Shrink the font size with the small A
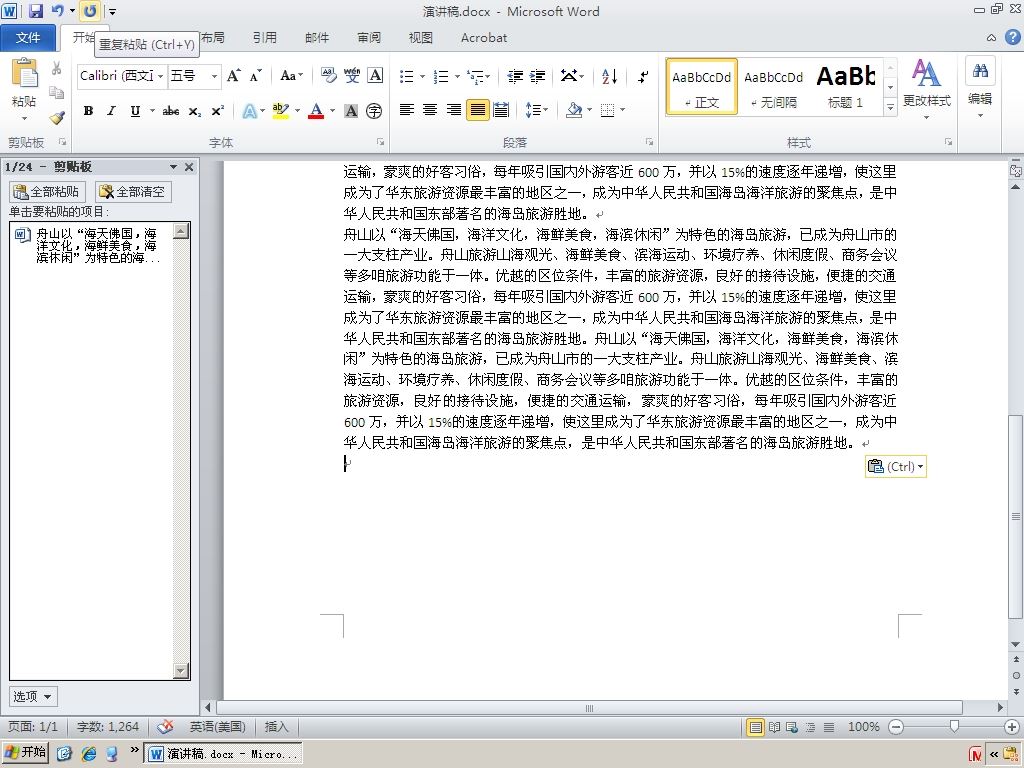Screen dimensions: 1024x768 (255, 76)
